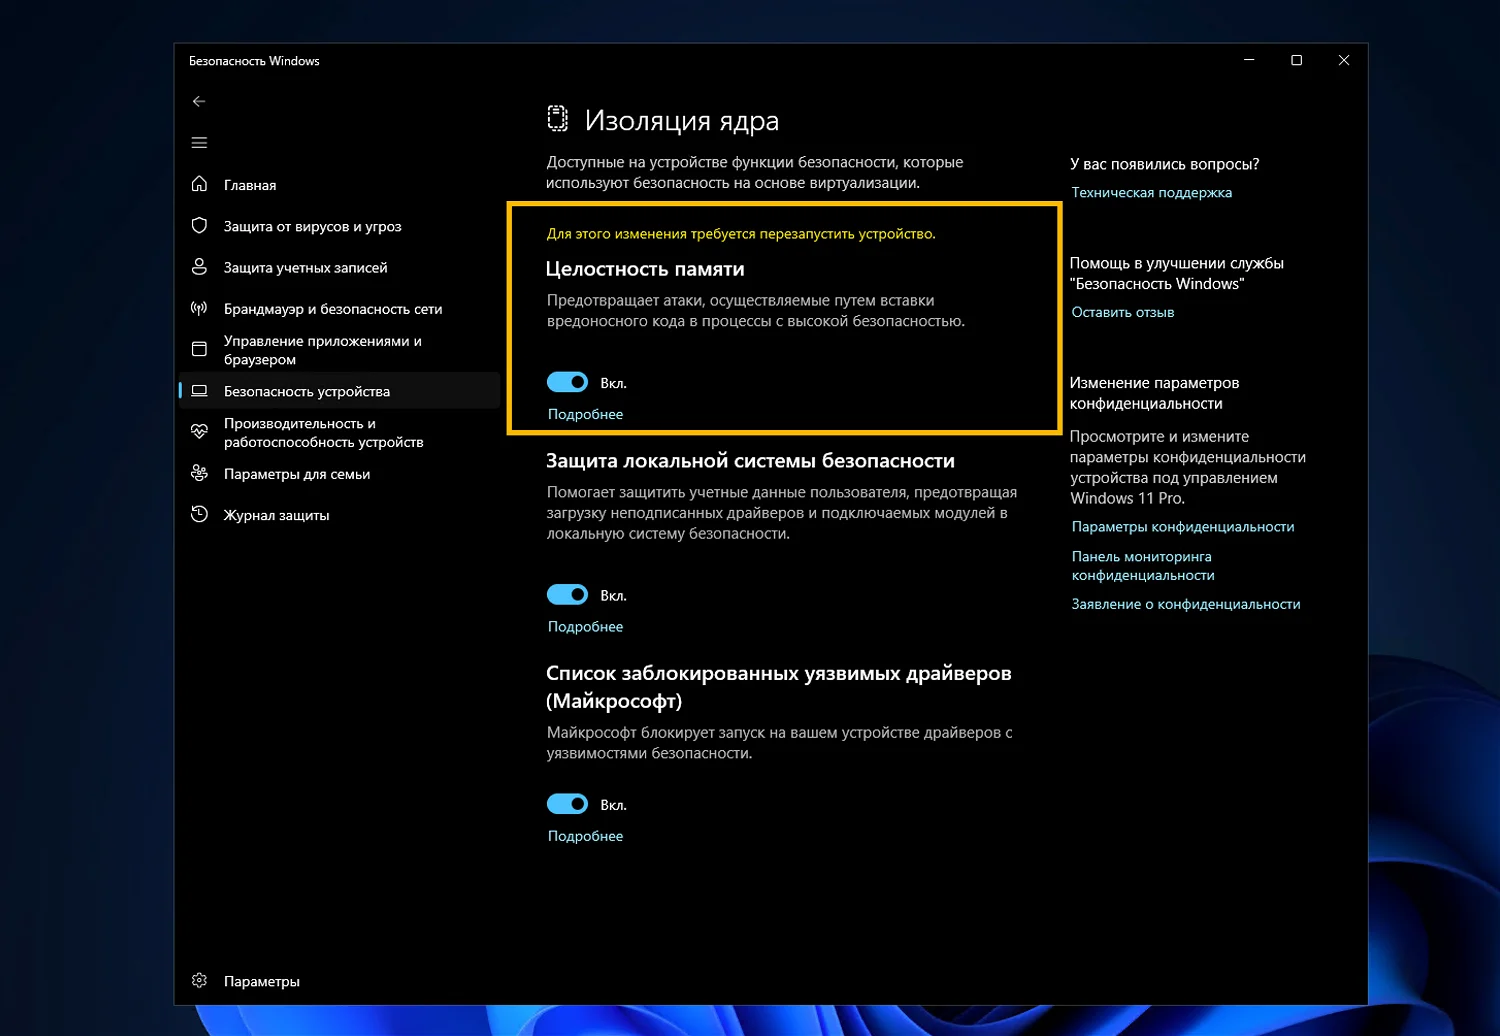Viewport: 1500px width, 1036px height.
Task: Click the Главная home icon
Action: pos(199,184)
